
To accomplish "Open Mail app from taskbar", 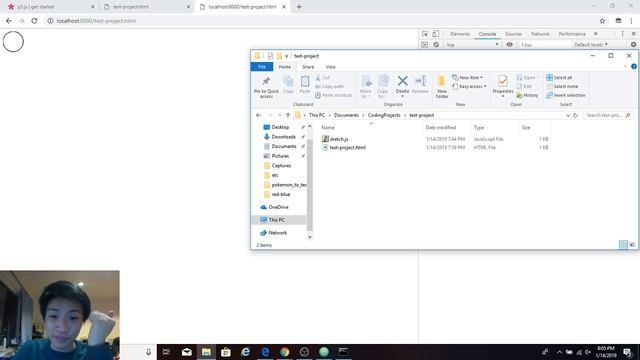I will tap(187, 352).
